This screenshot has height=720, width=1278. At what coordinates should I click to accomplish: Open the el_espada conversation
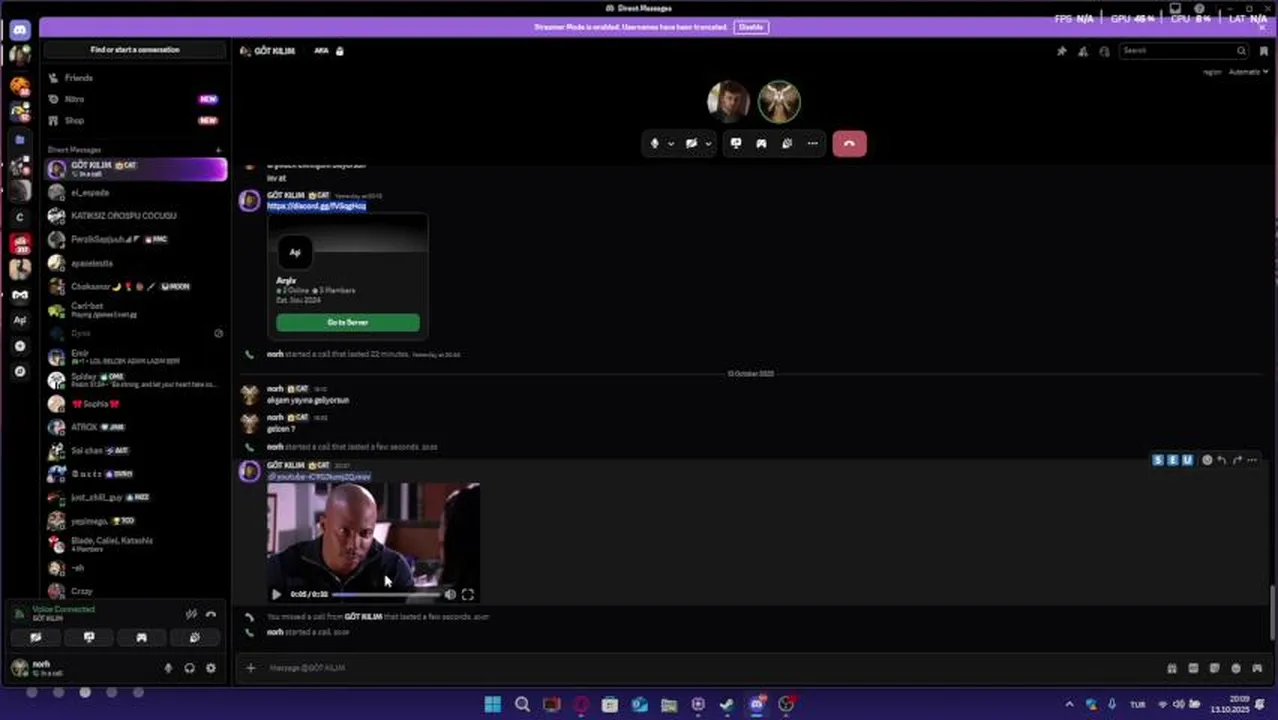coord(135,193)
